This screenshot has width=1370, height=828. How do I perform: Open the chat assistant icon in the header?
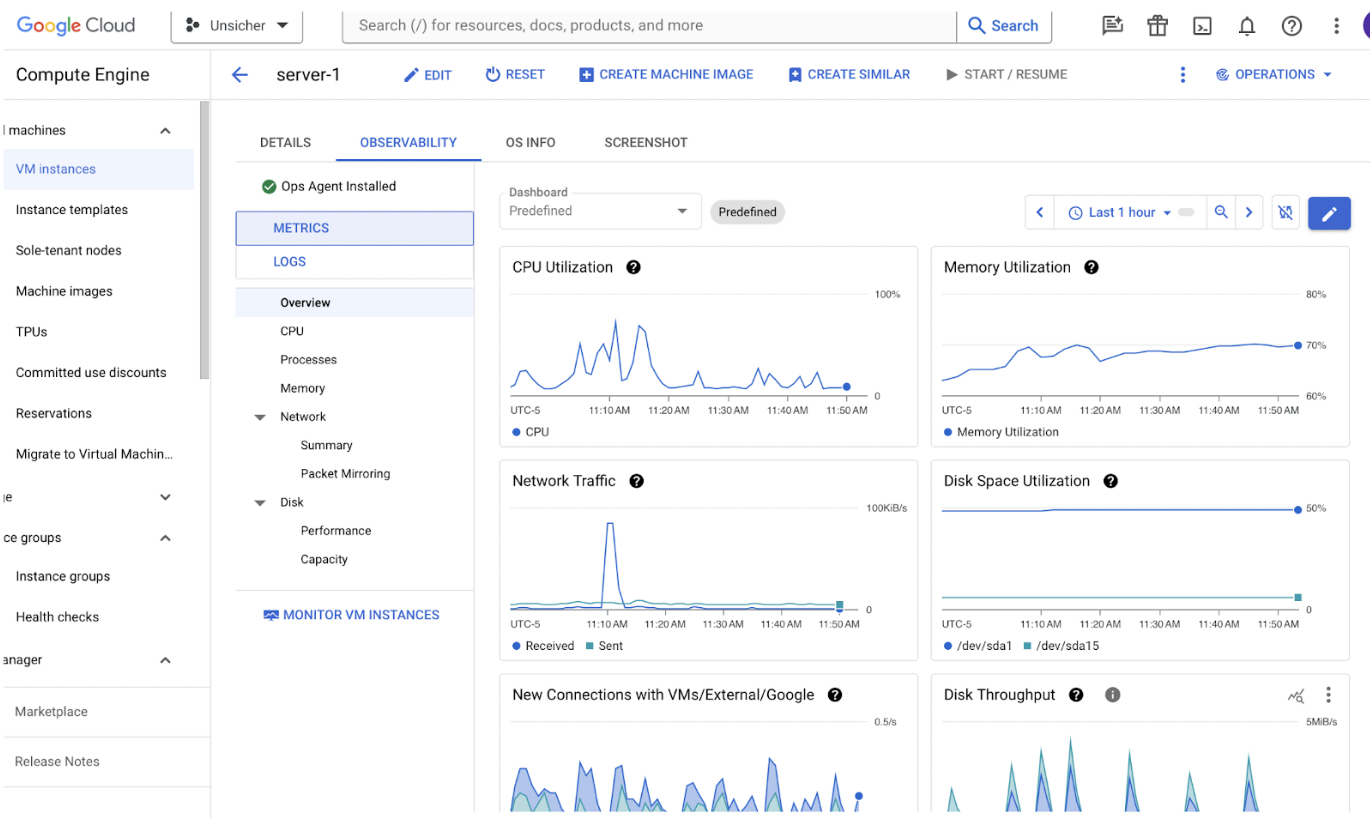click(1112, 26)
